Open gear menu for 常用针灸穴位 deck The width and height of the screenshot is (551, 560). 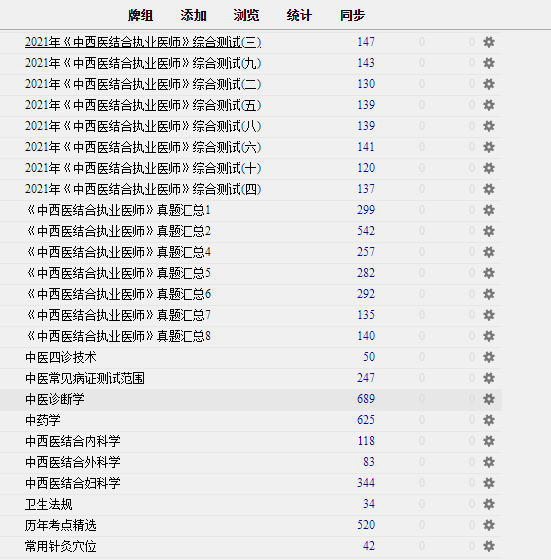click(489, 546)
